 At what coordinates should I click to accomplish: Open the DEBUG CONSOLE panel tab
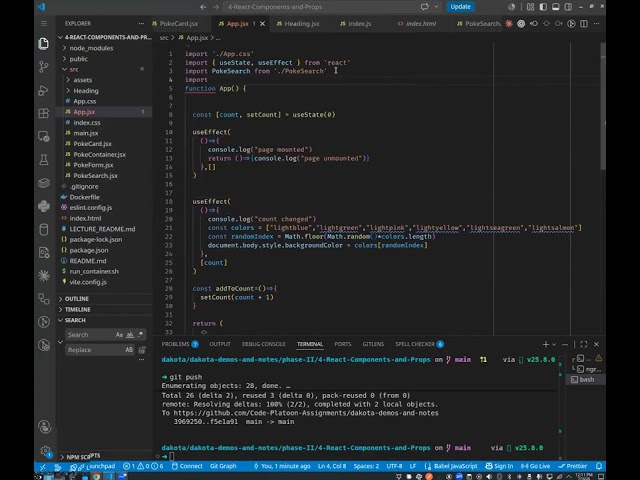point(264,344)
